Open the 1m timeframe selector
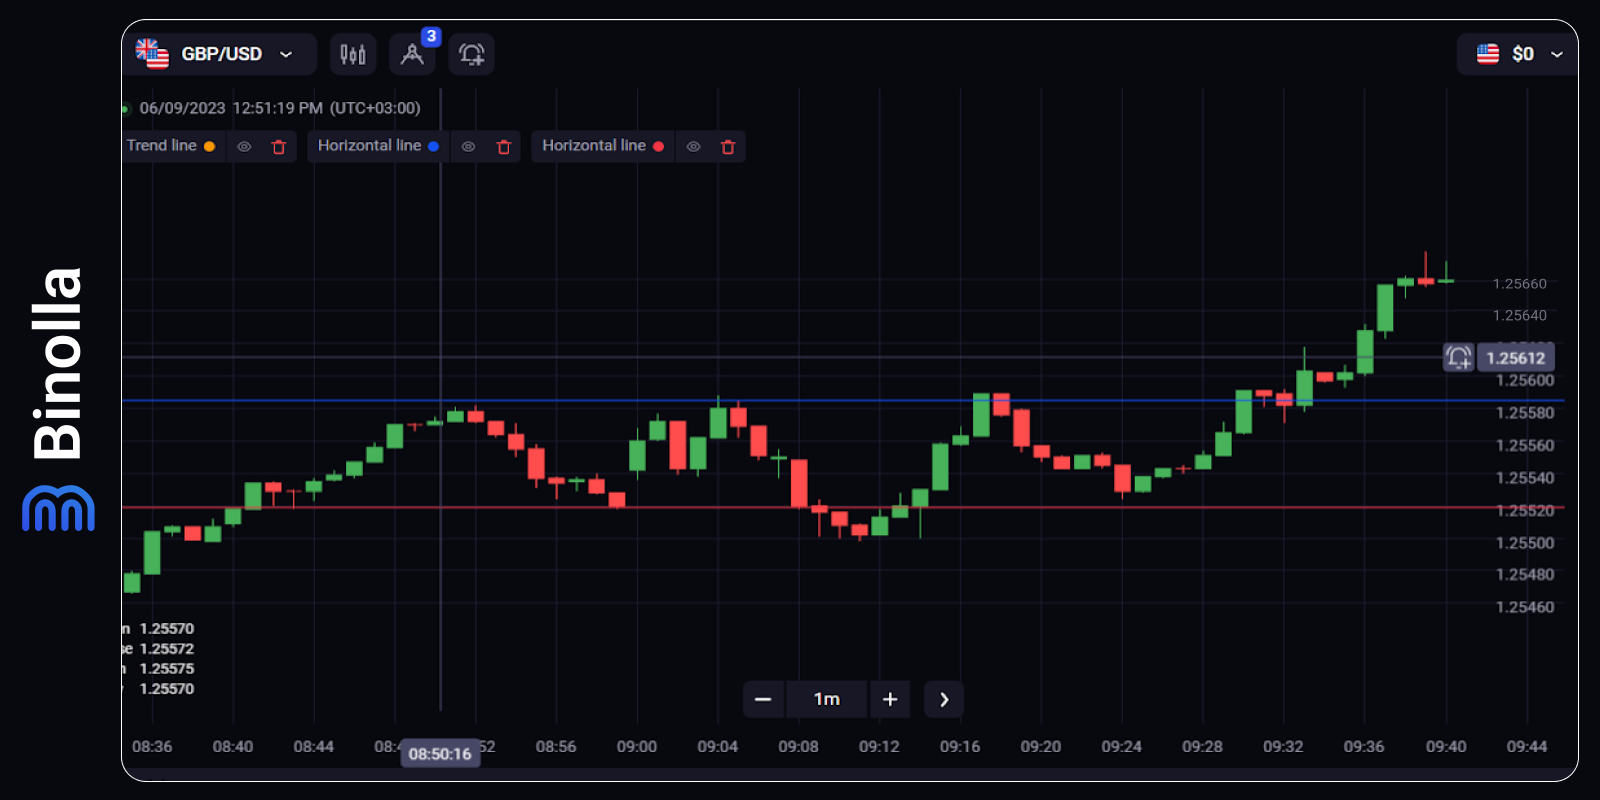This screenshot has height=800, width=1600. 826,699
